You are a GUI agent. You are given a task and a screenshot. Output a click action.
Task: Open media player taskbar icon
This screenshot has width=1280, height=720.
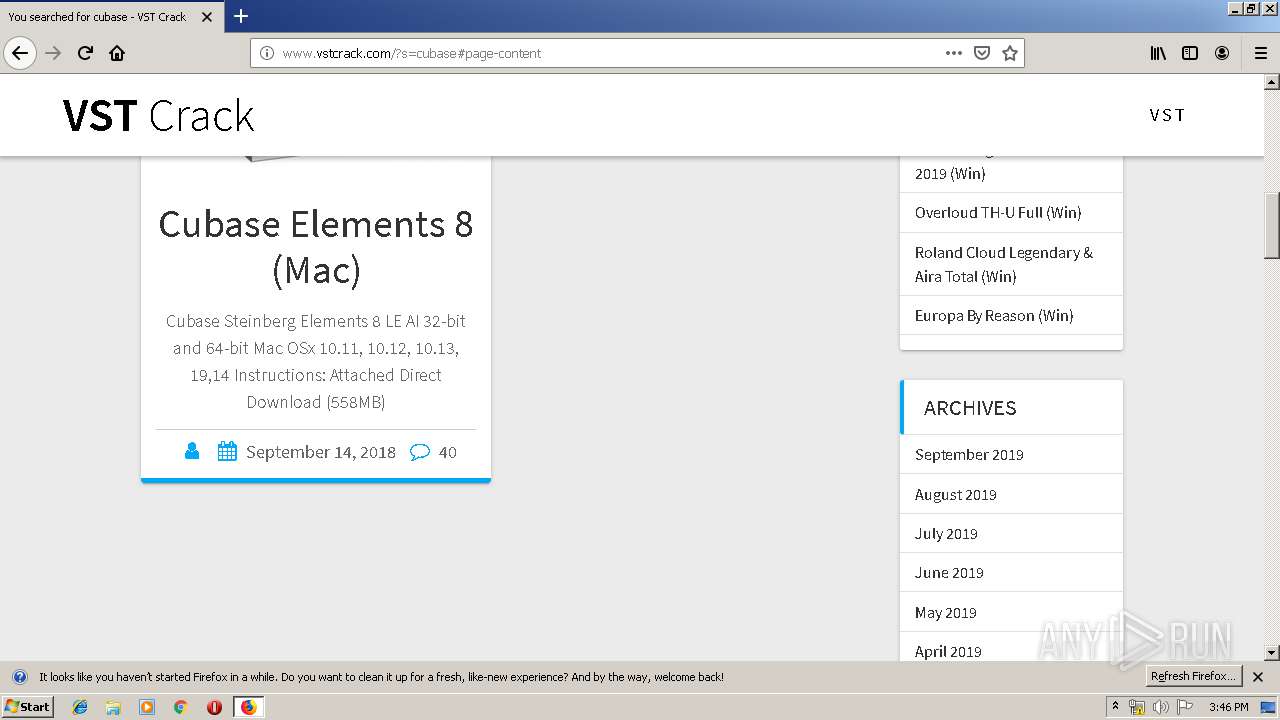tap(147, 707)
